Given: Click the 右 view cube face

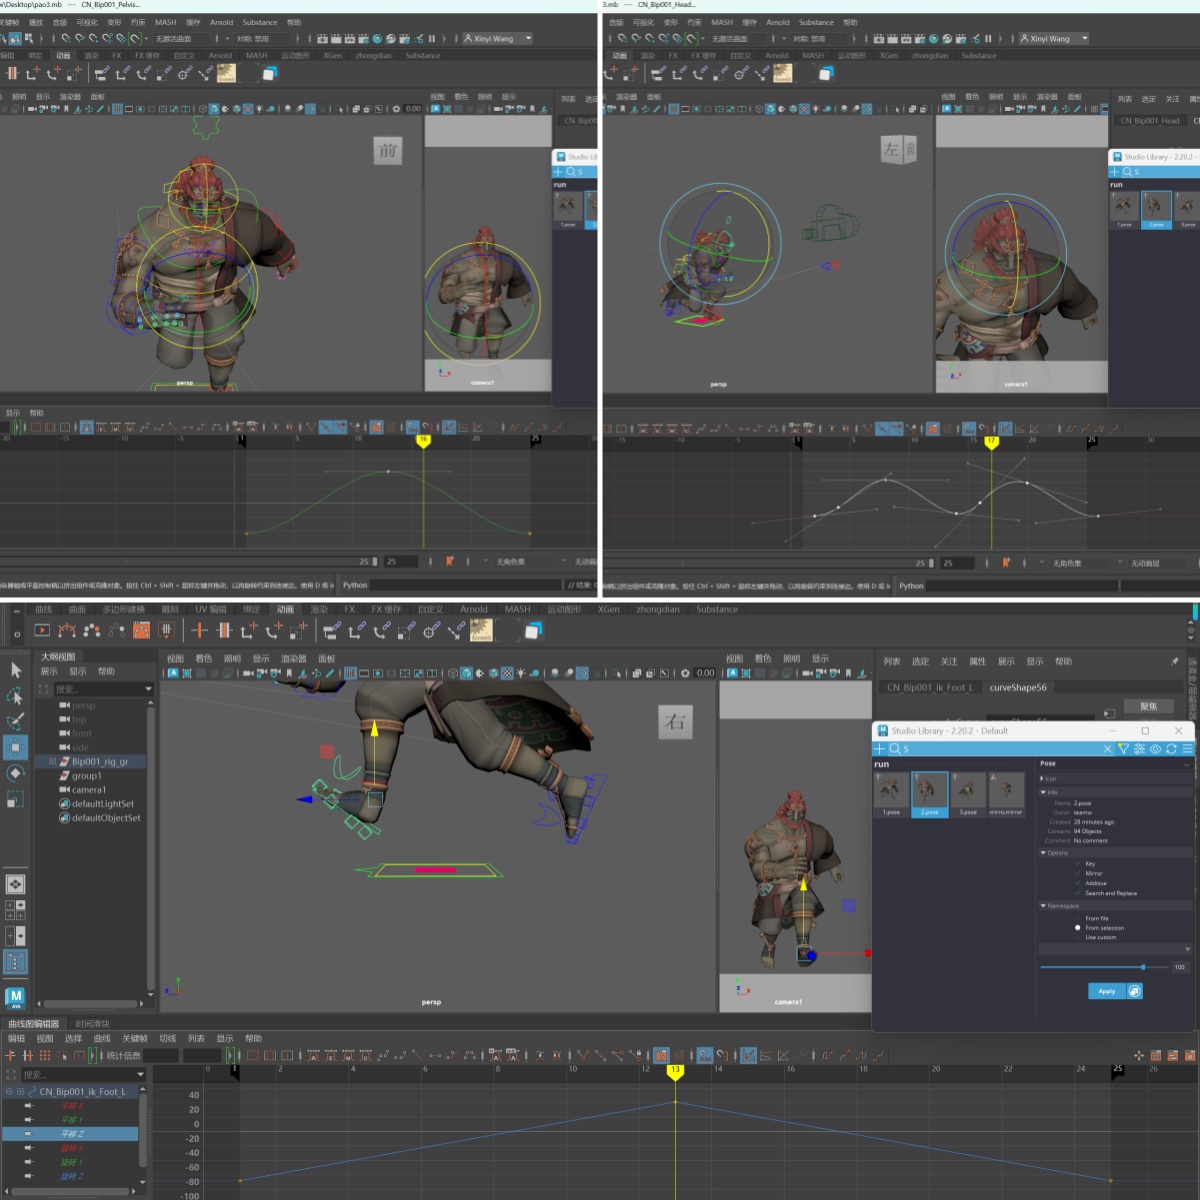Looking at the screenshot, I should click(x=674, y=722).
